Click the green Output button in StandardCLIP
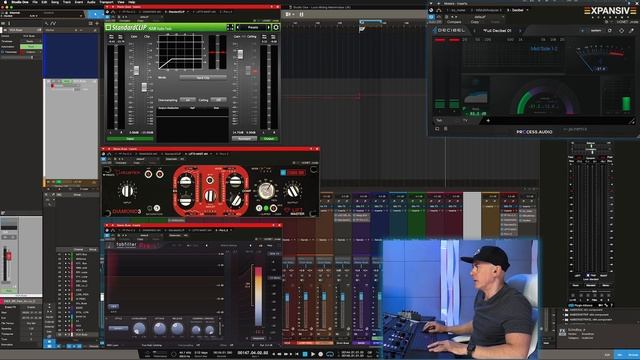 pyautogui.click(x=269, y=139)
